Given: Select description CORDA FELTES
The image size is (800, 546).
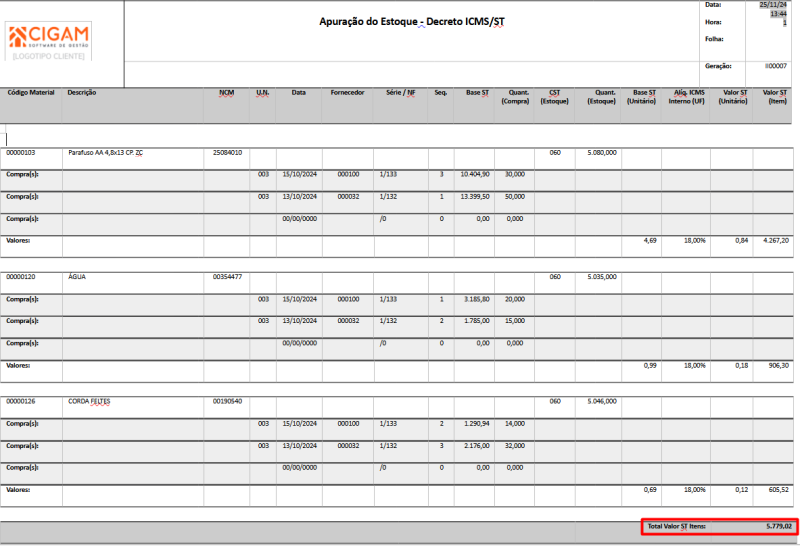Looking at the screenshot, I should click(x=89, y=402).
